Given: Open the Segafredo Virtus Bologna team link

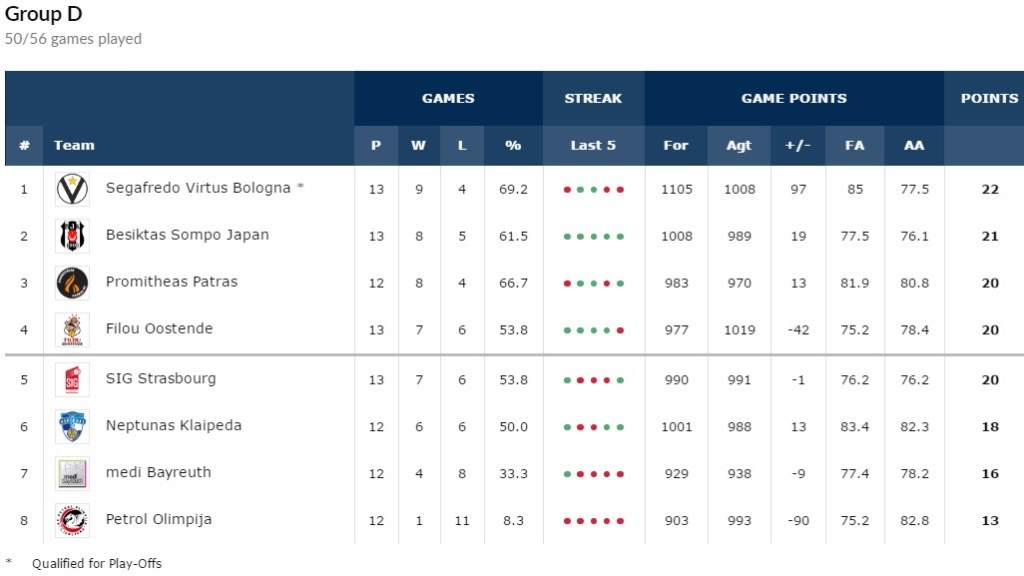Looking at the screenshot, I should tap(198, 188).
